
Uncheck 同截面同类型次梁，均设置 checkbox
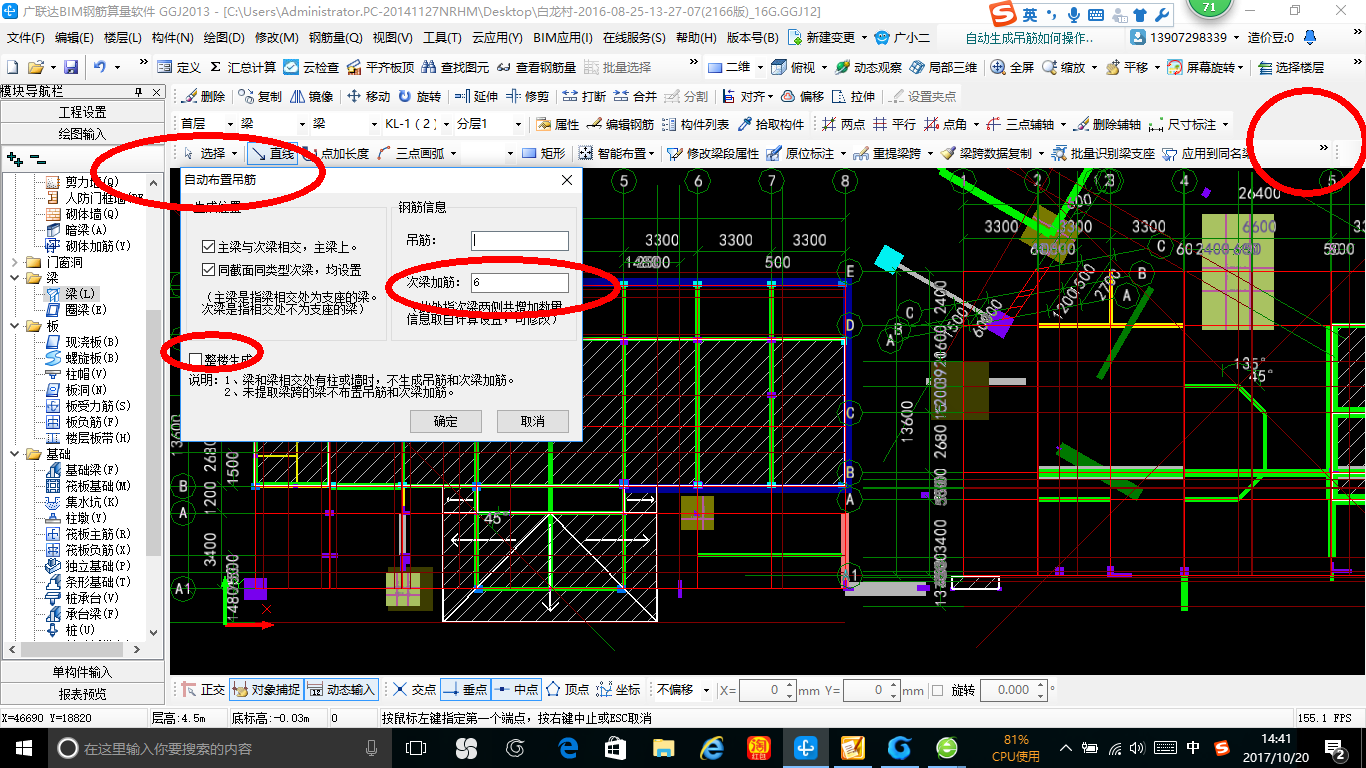tap(208, 270)
